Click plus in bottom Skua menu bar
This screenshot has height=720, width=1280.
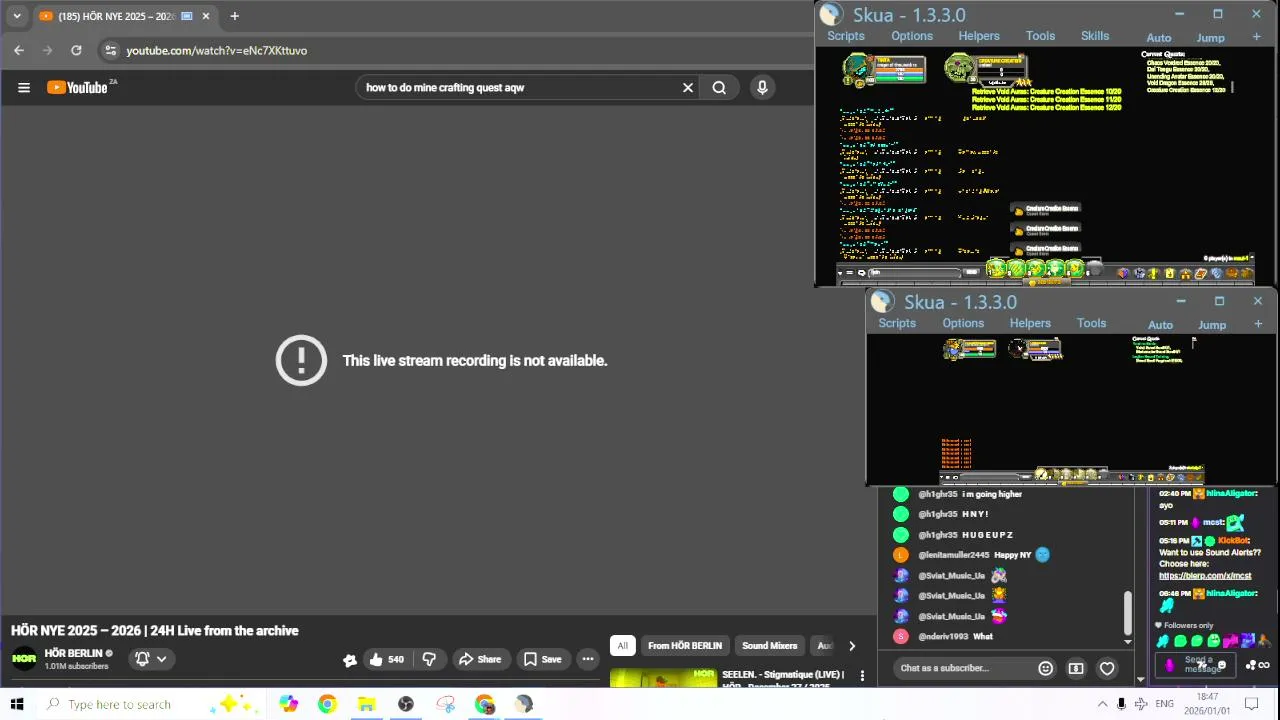[1258, 324]
